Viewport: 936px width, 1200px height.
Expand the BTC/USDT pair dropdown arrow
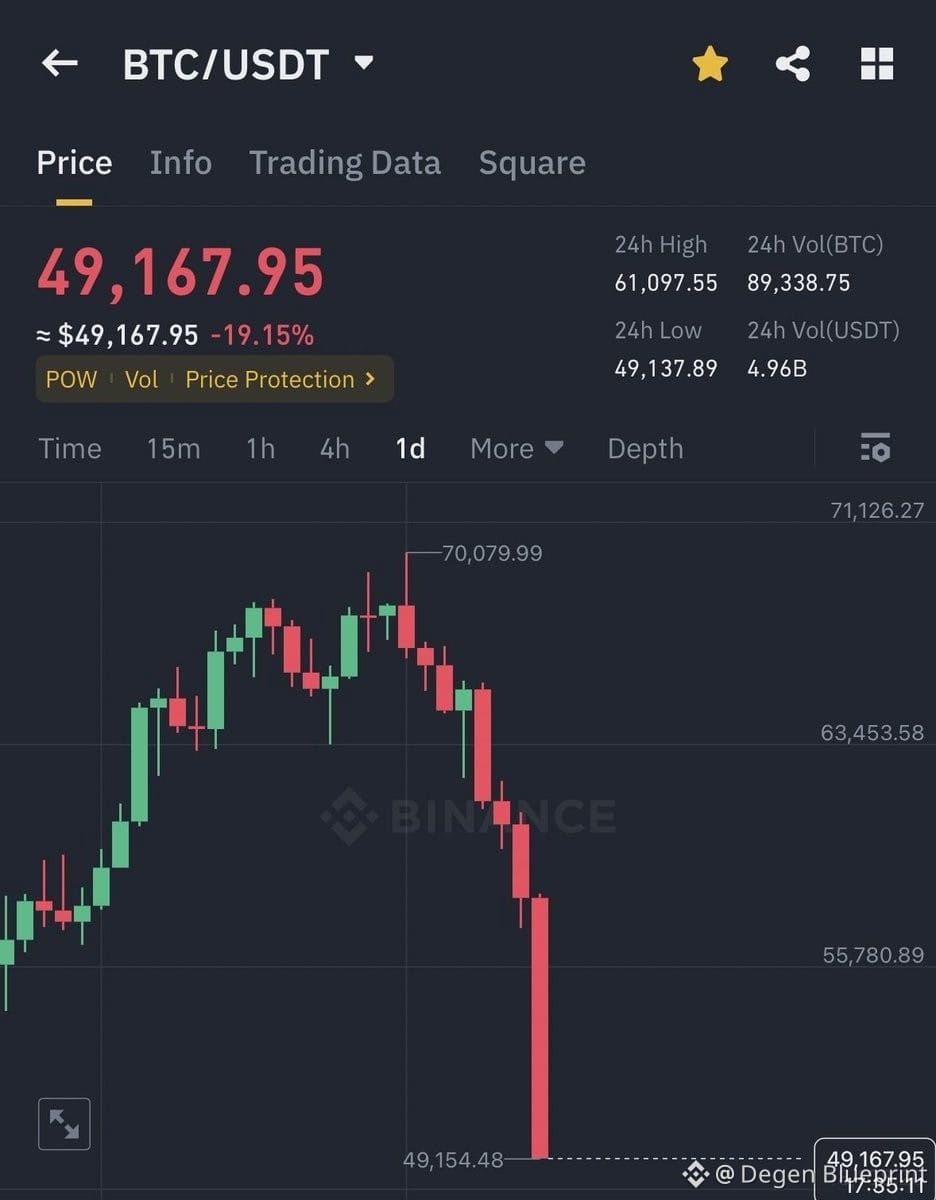pyautogui.click(x=364, y=63)
